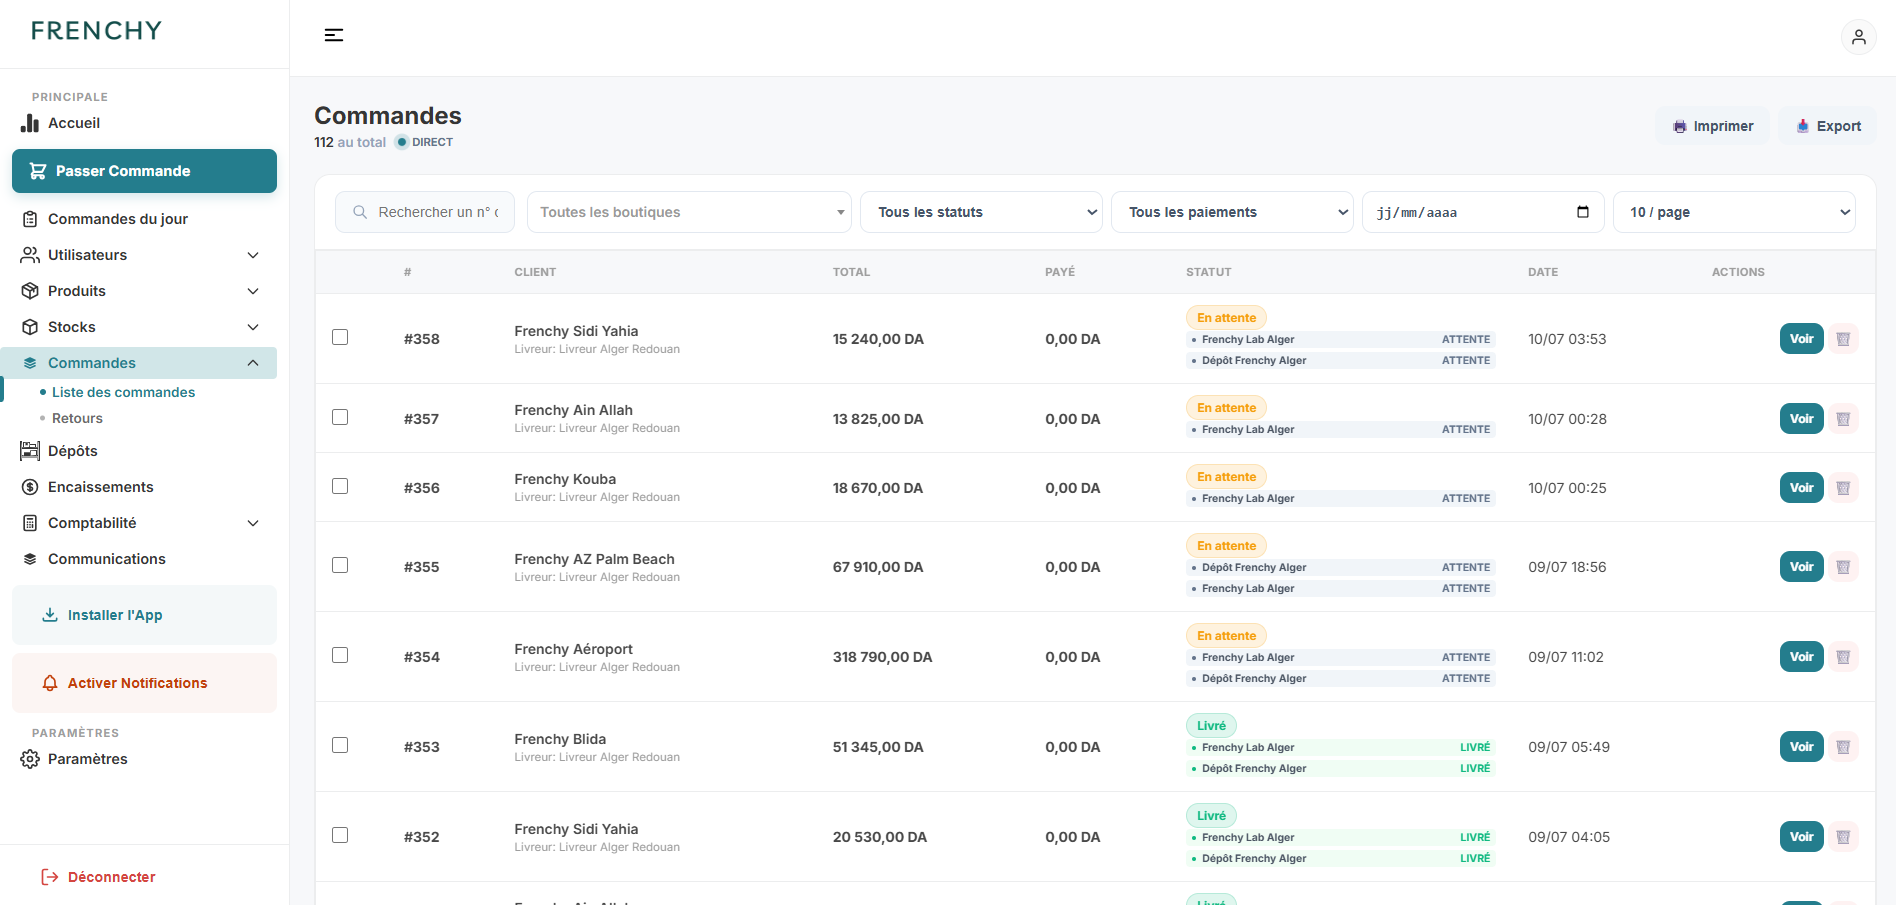Click the Export button
This screenshot has width=1896, height=905.
click(x=1827, y=126)
